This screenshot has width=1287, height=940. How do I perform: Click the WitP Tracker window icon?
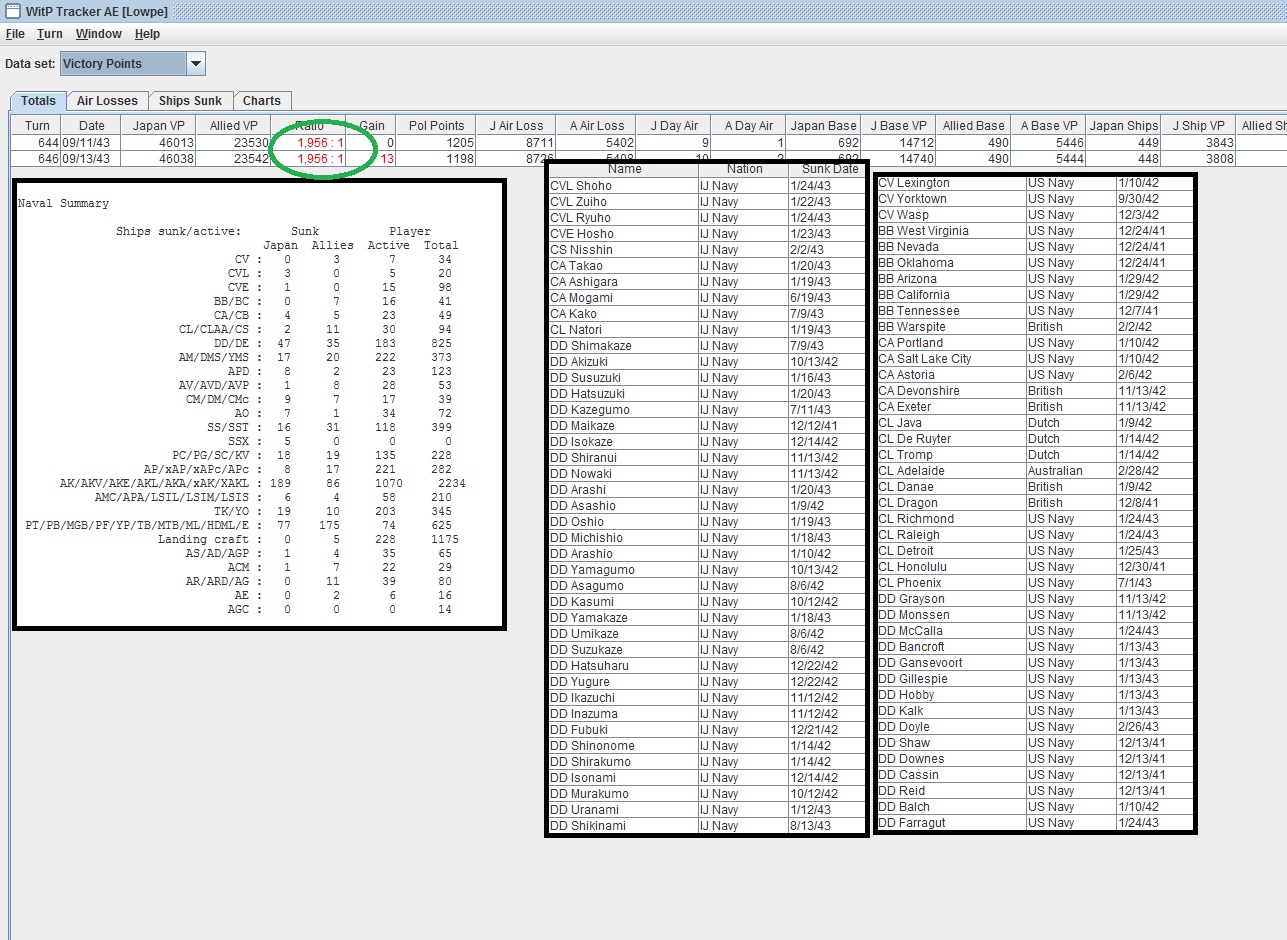12,11
